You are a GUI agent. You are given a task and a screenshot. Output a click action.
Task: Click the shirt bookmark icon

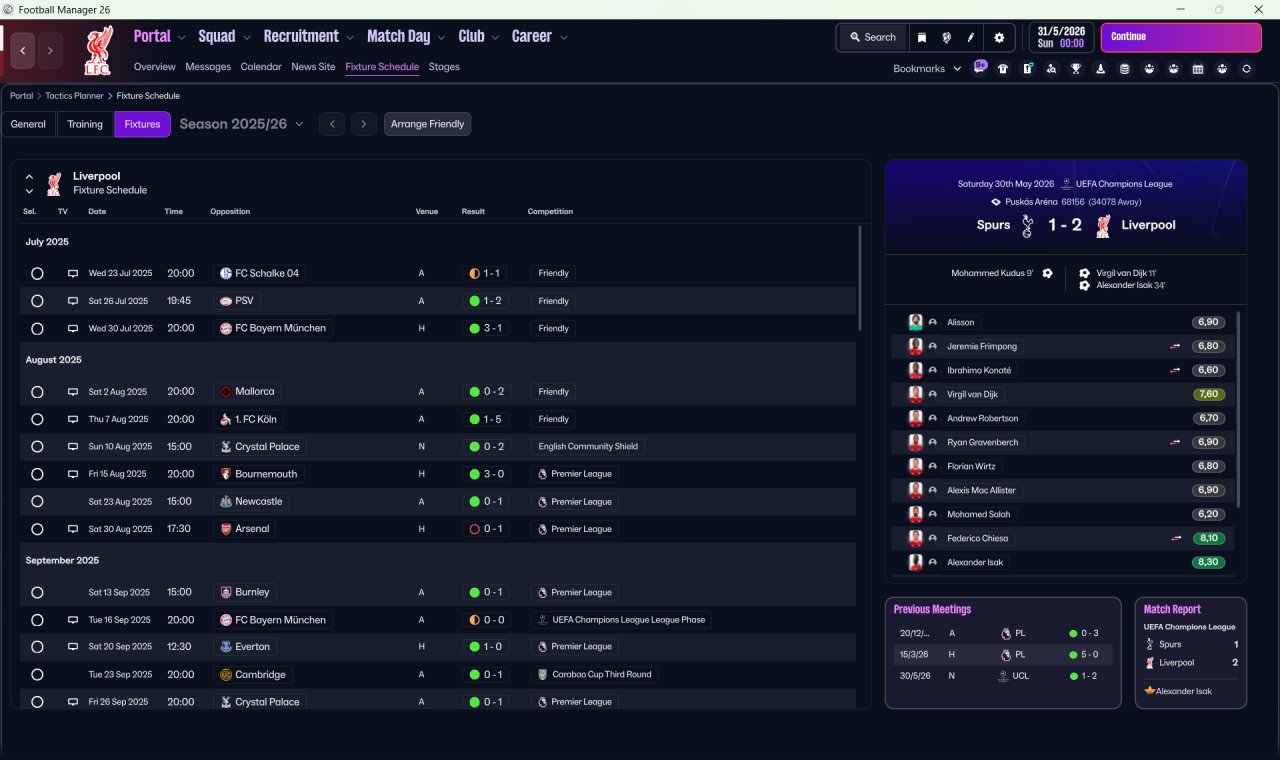pos(1003,69)
